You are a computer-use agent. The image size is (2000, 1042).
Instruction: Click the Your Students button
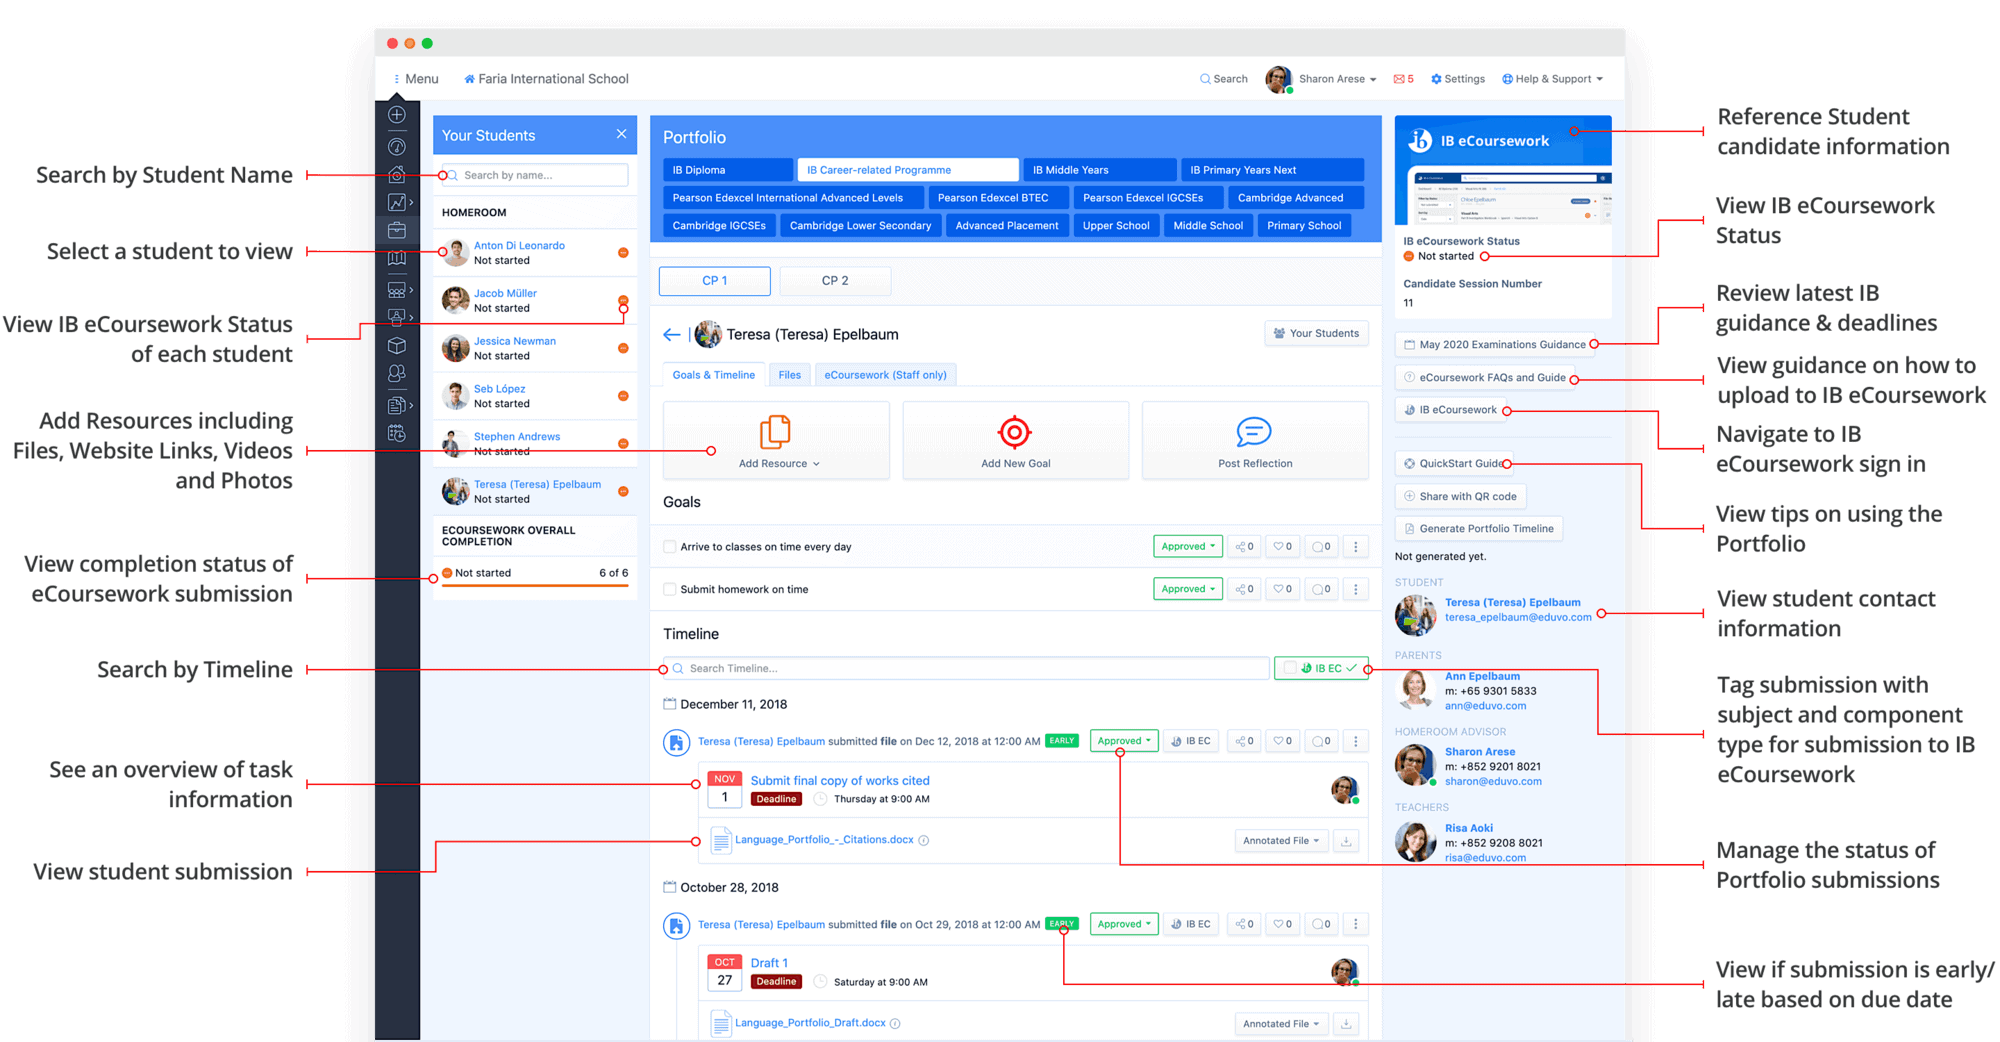(1316, 333)
